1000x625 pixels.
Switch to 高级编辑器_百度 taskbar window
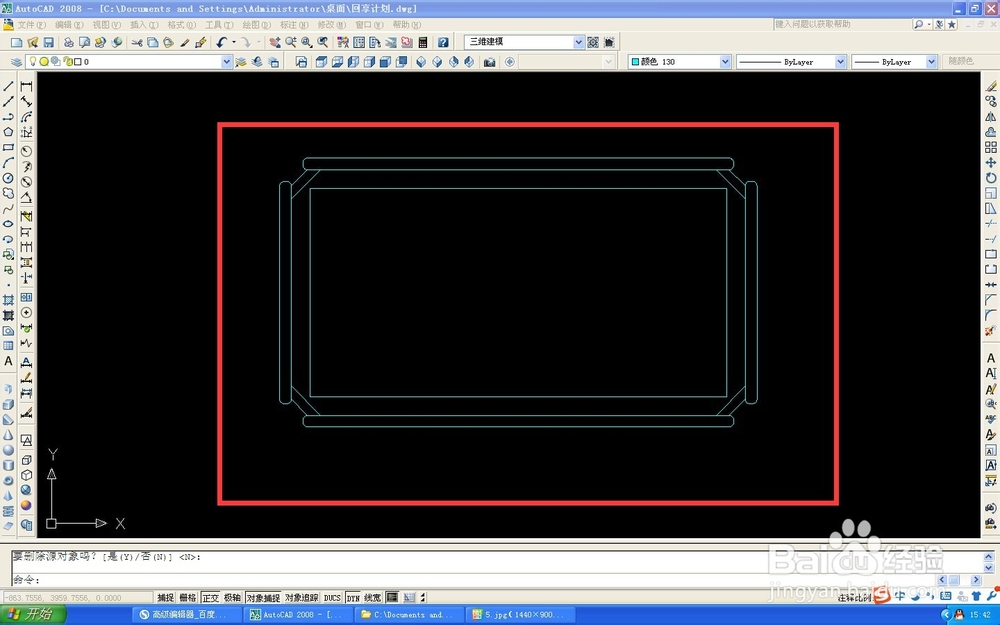(186, 615)
